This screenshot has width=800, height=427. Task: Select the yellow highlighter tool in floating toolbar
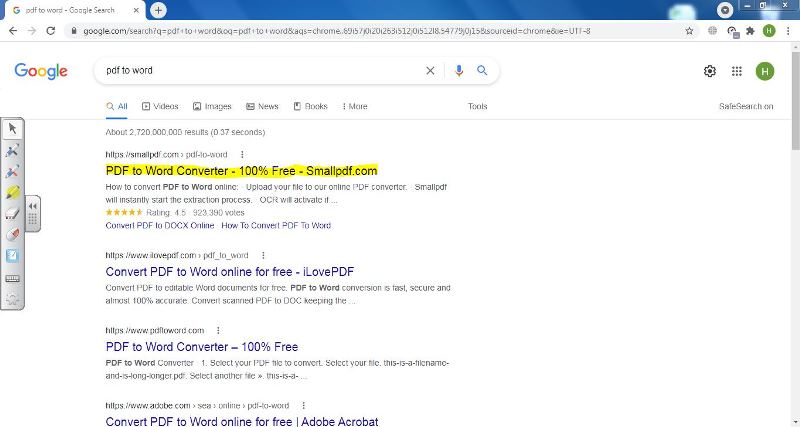point(13,192)
